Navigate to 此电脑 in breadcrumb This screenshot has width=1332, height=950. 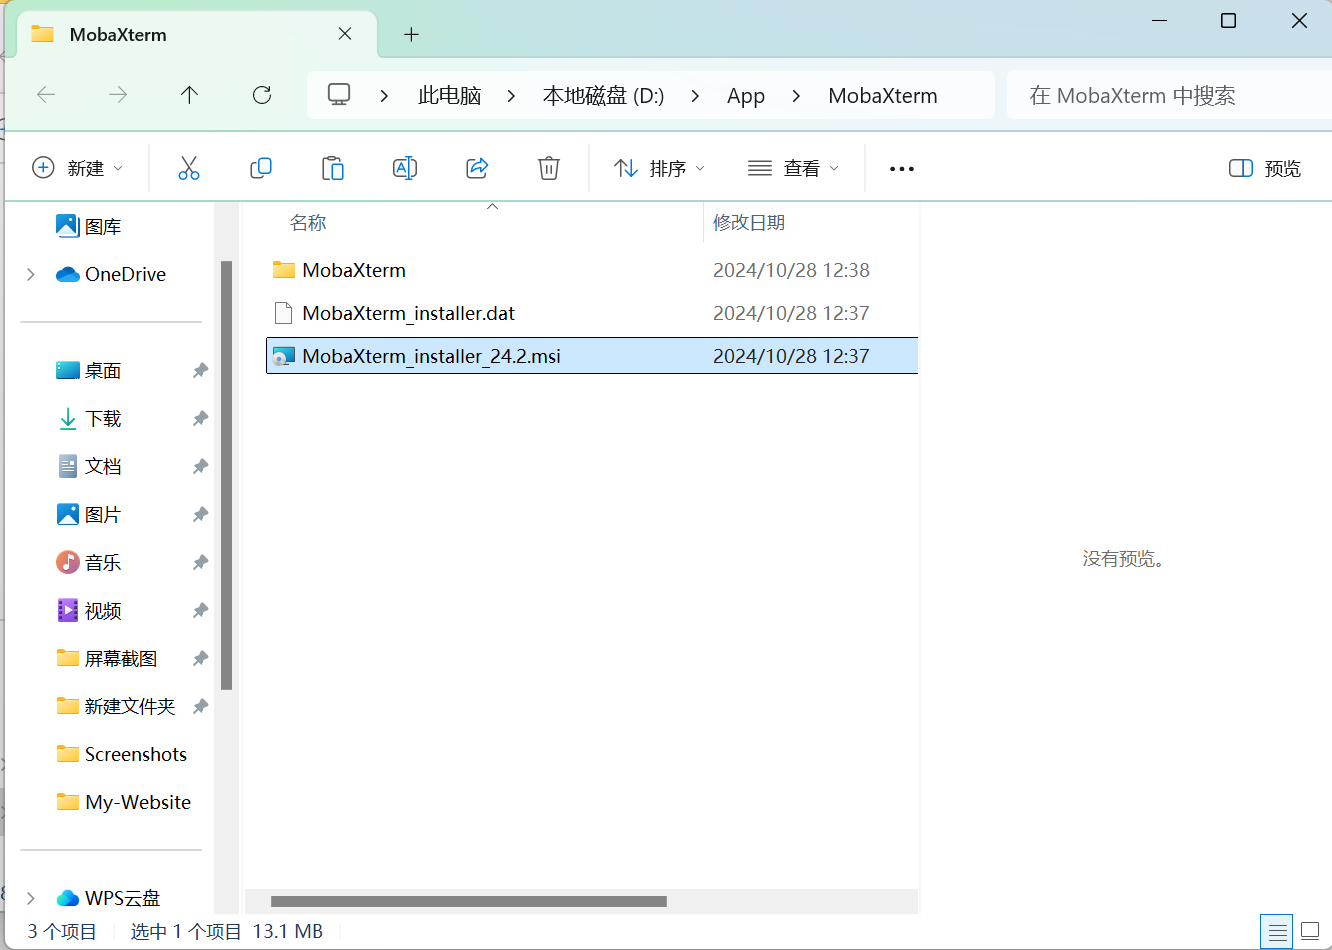pyautogui.click(x=450, y=96)
